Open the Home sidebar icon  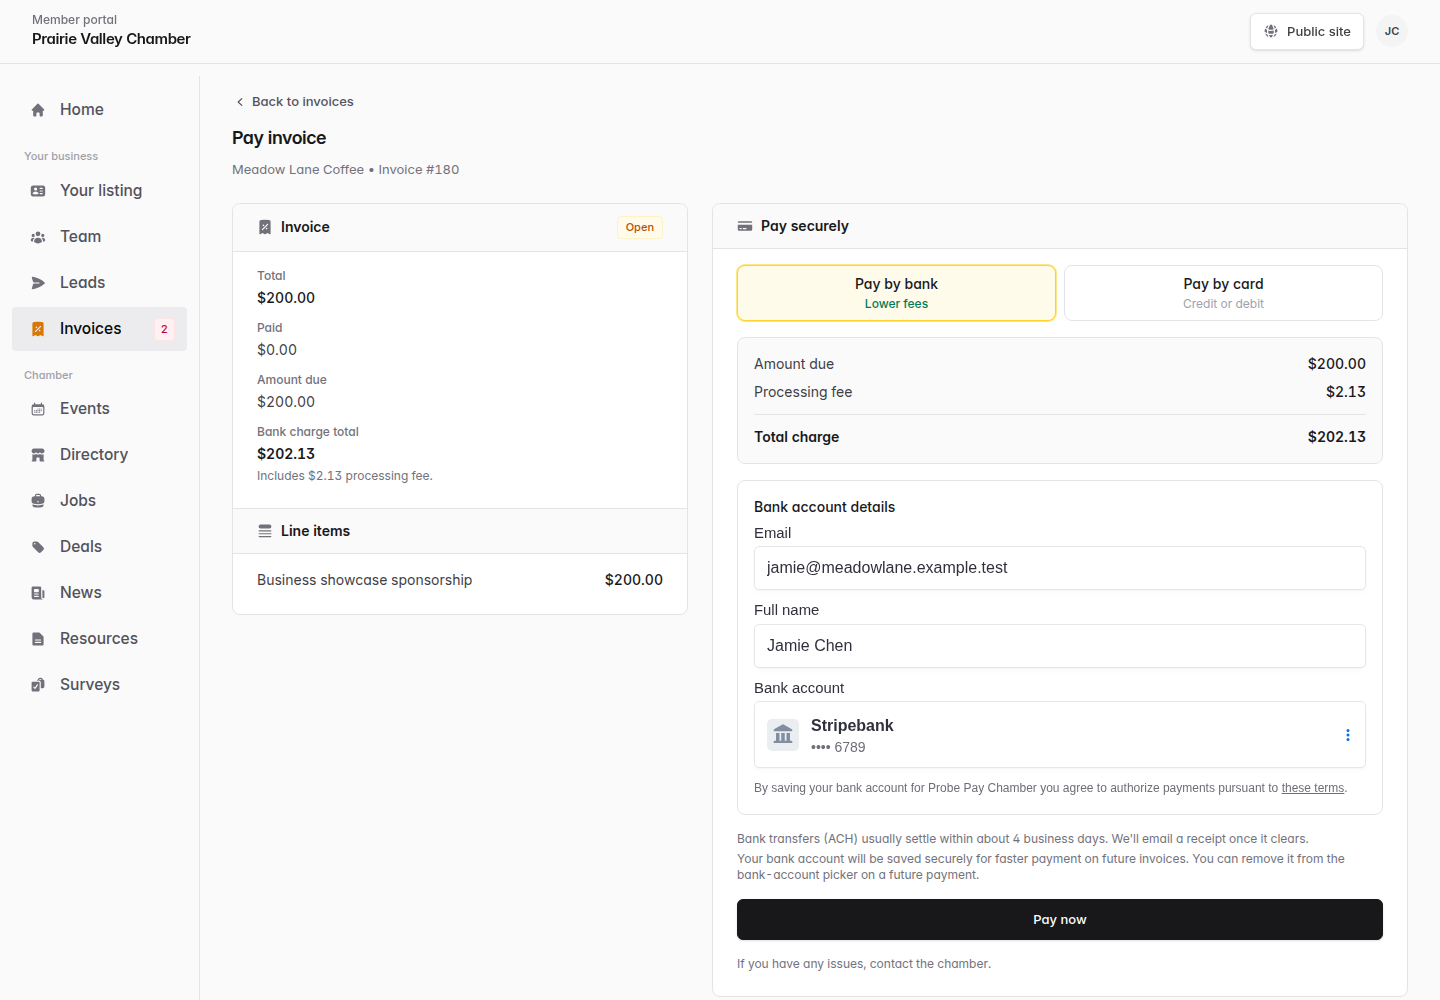click(38, 110)
